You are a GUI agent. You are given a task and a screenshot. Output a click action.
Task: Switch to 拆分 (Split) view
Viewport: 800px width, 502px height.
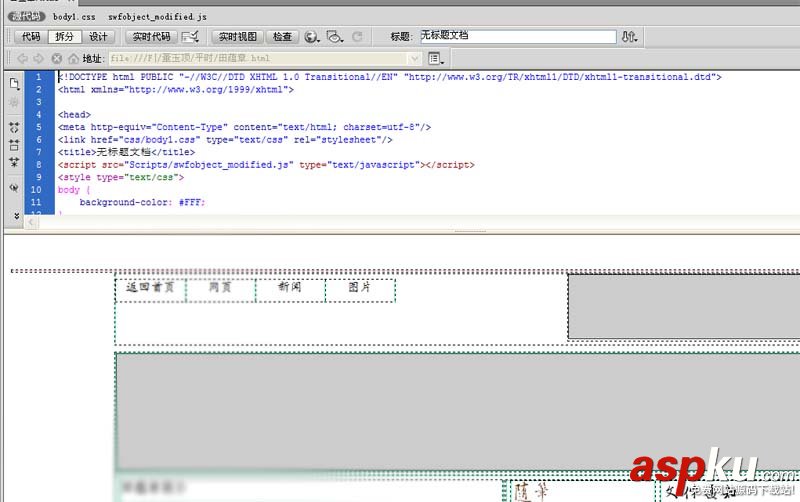[x=64, y=37]
